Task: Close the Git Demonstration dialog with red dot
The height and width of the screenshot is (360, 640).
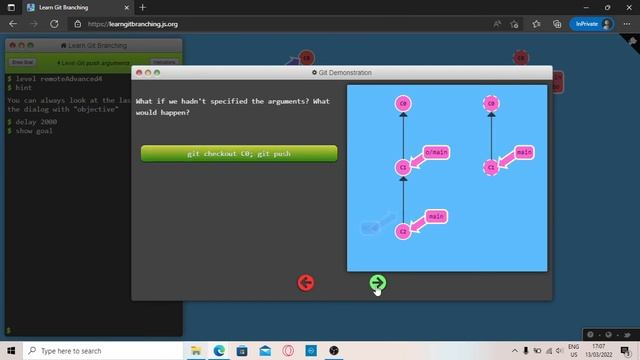Action: (x=139, y=72)
